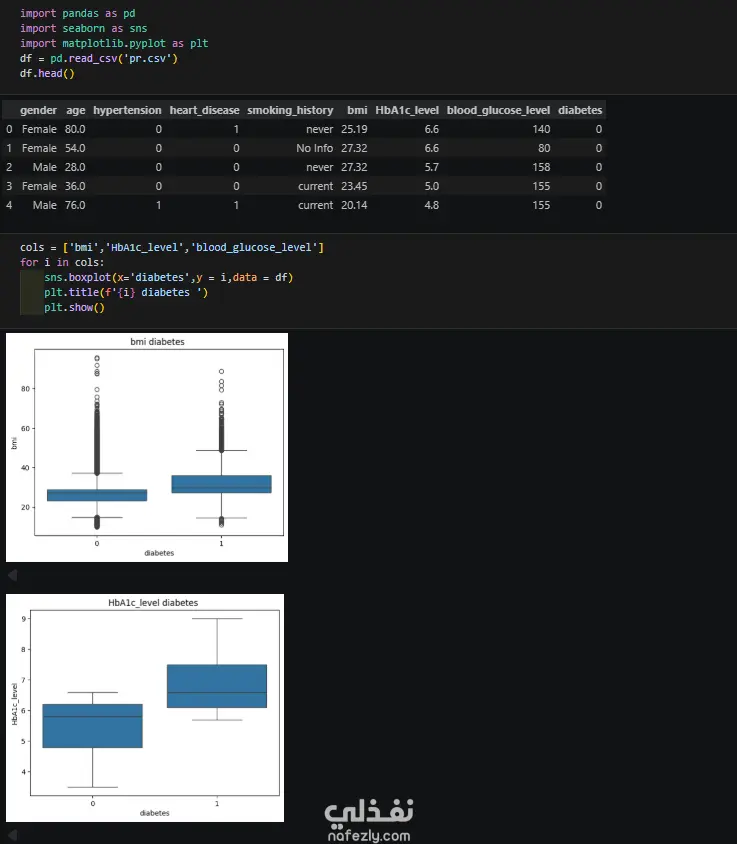Click the arrow icon below the bmi boxplot
737x844 pixels.
(12, 575)
